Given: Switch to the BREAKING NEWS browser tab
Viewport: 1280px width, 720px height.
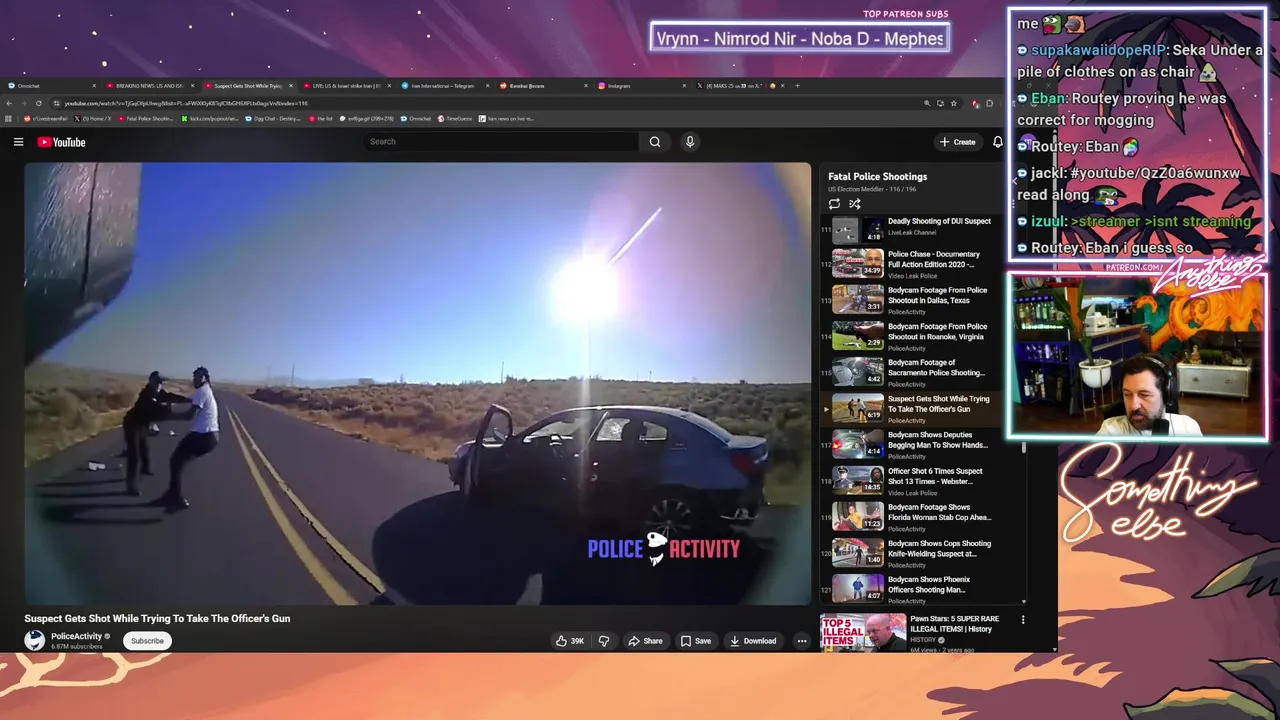Looking at the screenshot, I should pyautogui.click(x=149, y=86).
